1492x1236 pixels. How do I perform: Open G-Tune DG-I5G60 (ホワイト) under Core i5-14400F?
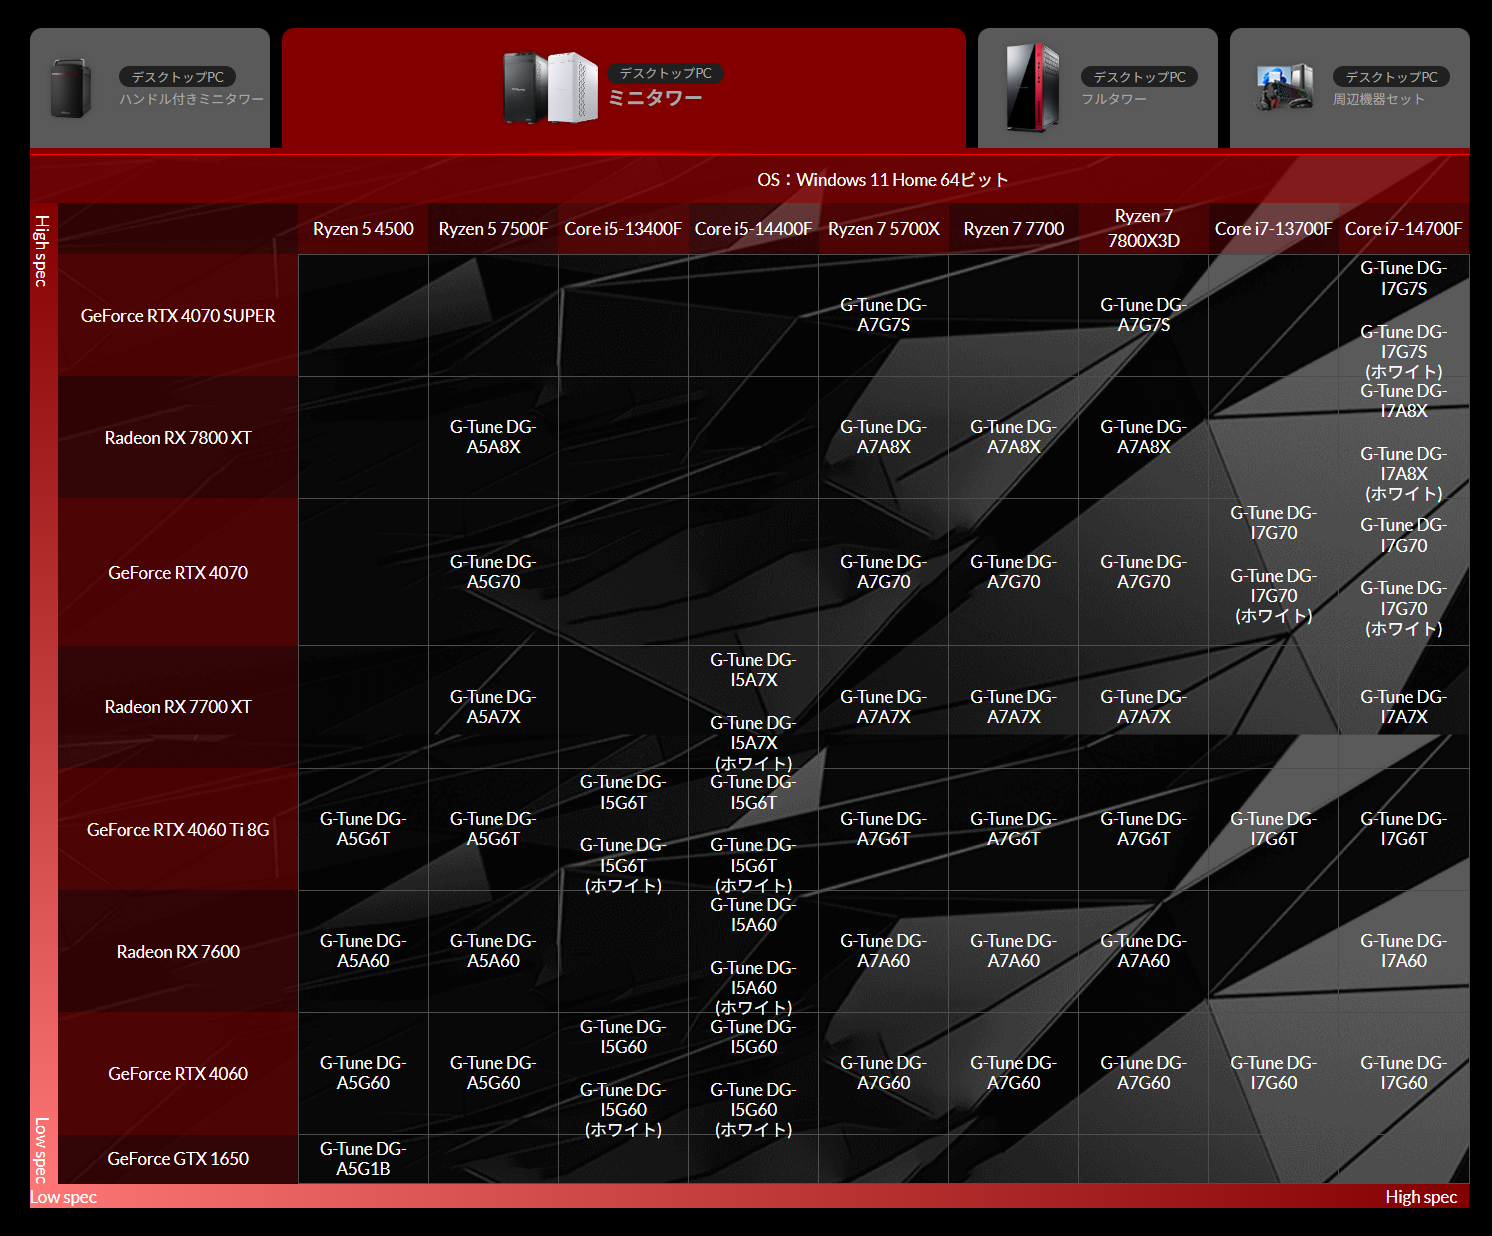pyautogui.click(x=754, y=1110)
